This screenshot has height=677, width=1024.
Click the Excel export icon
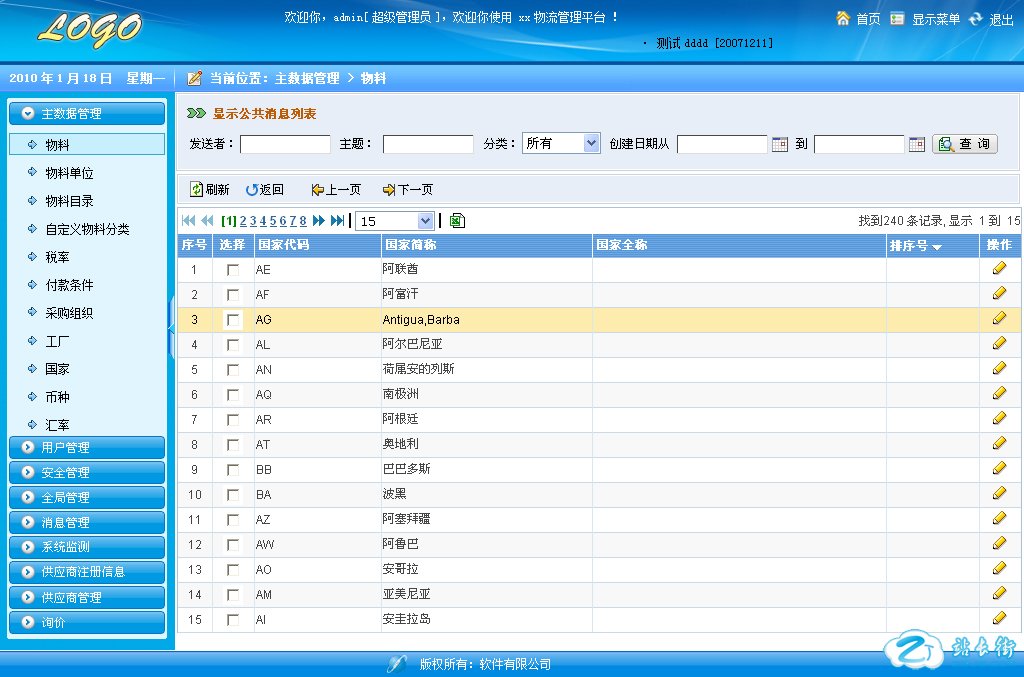tap(457, 221)
